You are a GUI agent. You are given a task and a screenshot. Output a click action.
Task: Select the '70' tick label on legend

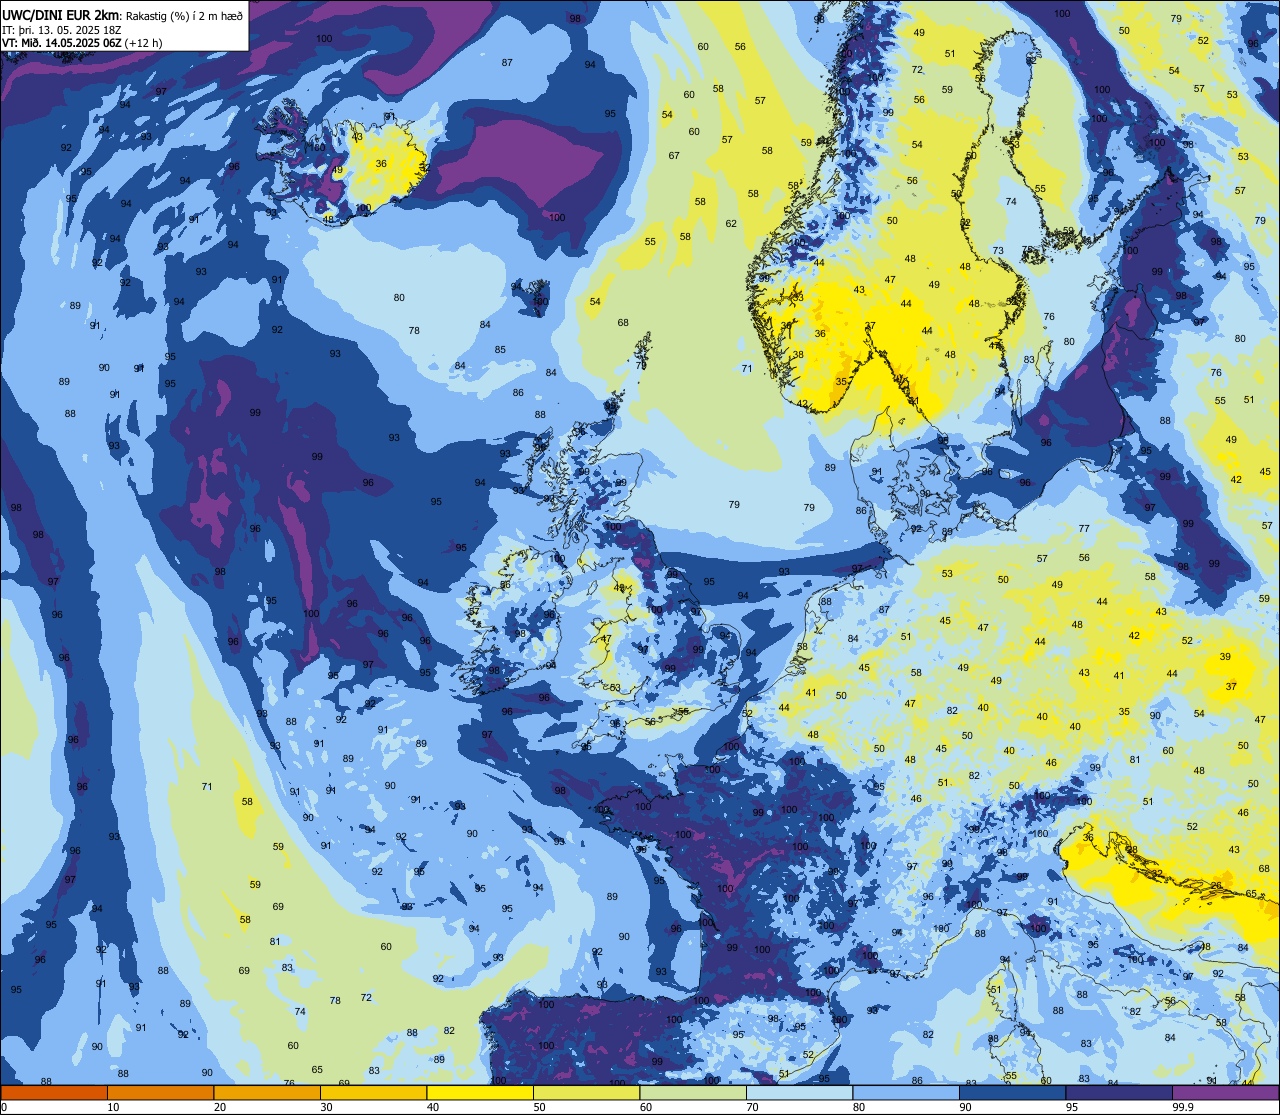pos(752,1107)
